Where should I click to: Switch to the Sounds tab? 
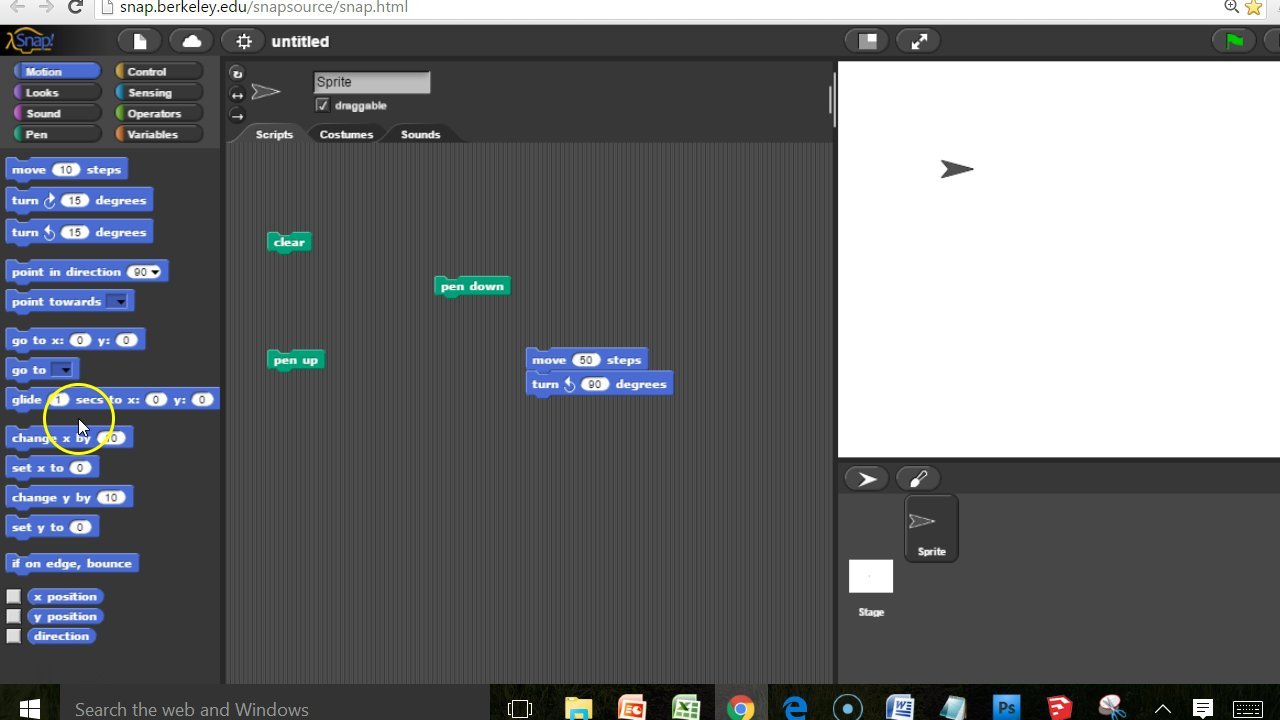coord(420,133)
